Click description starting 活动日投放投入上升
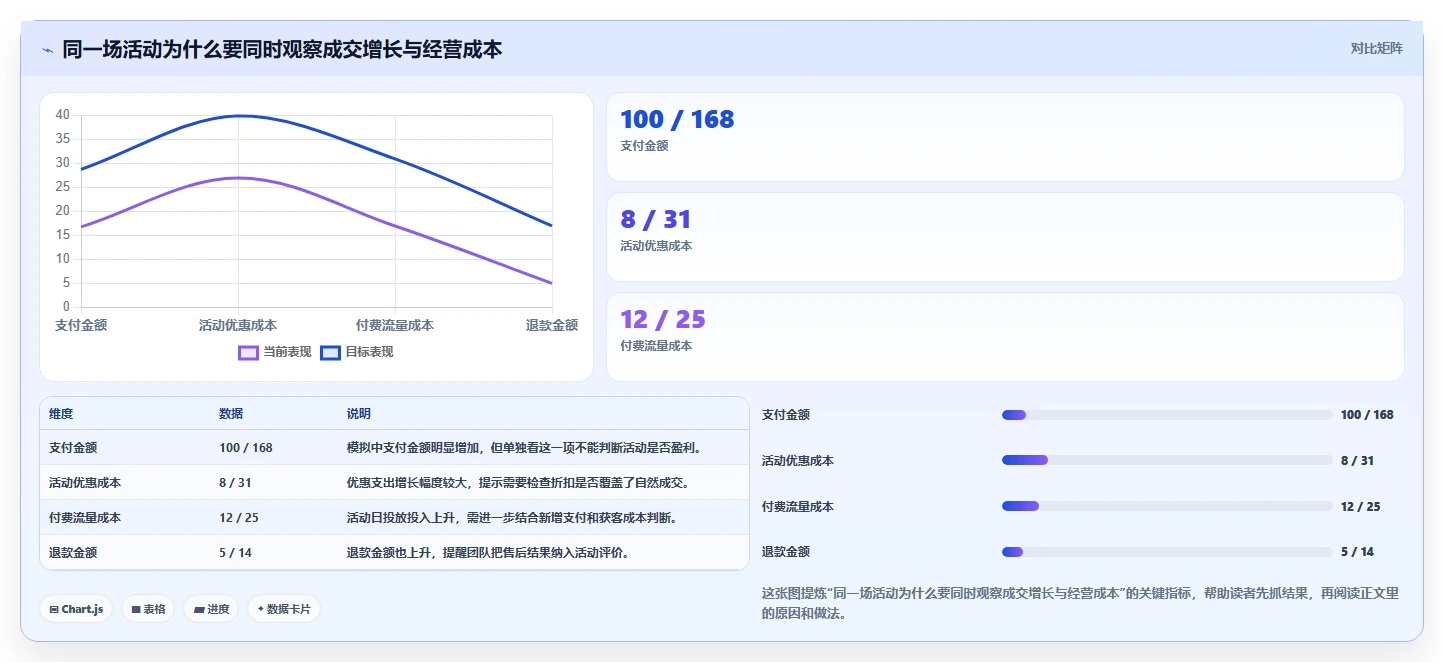The width and height of the screenshot is (1444, 662). pyautogui.click(x=512, y=518)
